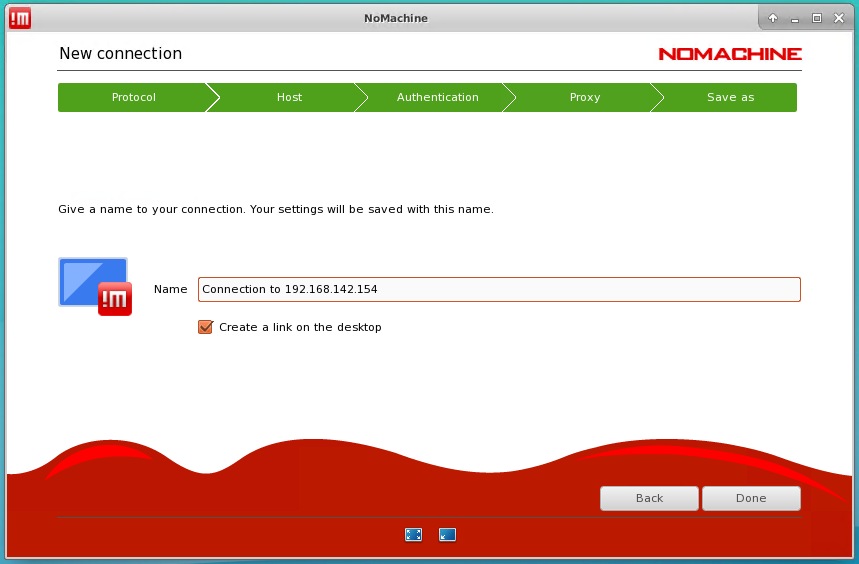Viewport: 859px width, 564px height.
Task: Go to the Host step
Action: [x=289, y=97]
